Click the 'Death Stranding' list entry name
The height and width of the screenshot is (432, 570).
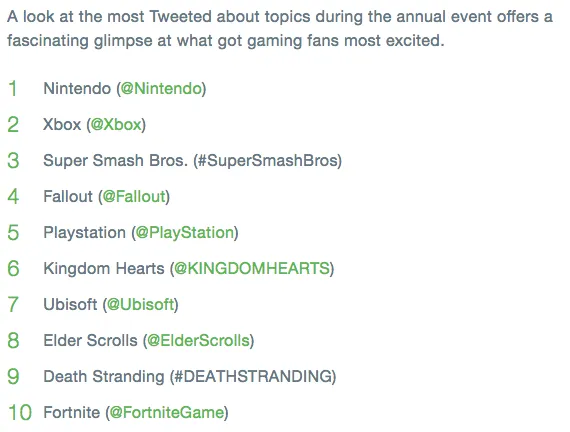click(x=104, y=376)
